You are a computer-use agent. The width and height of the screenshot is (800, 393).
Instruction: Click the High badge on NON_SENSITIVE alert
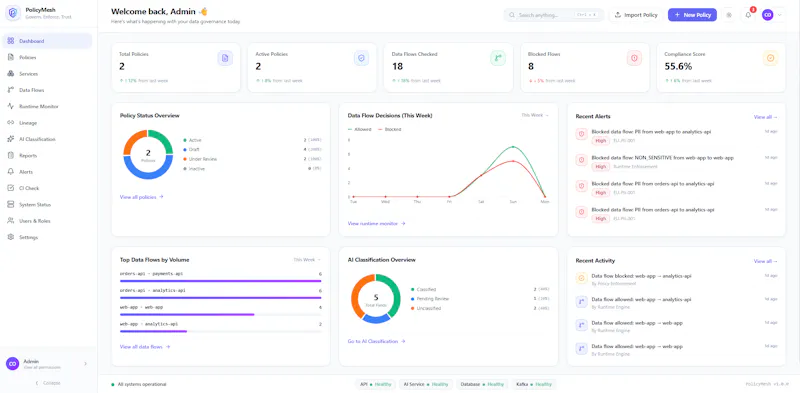click(x=601, y=166)
